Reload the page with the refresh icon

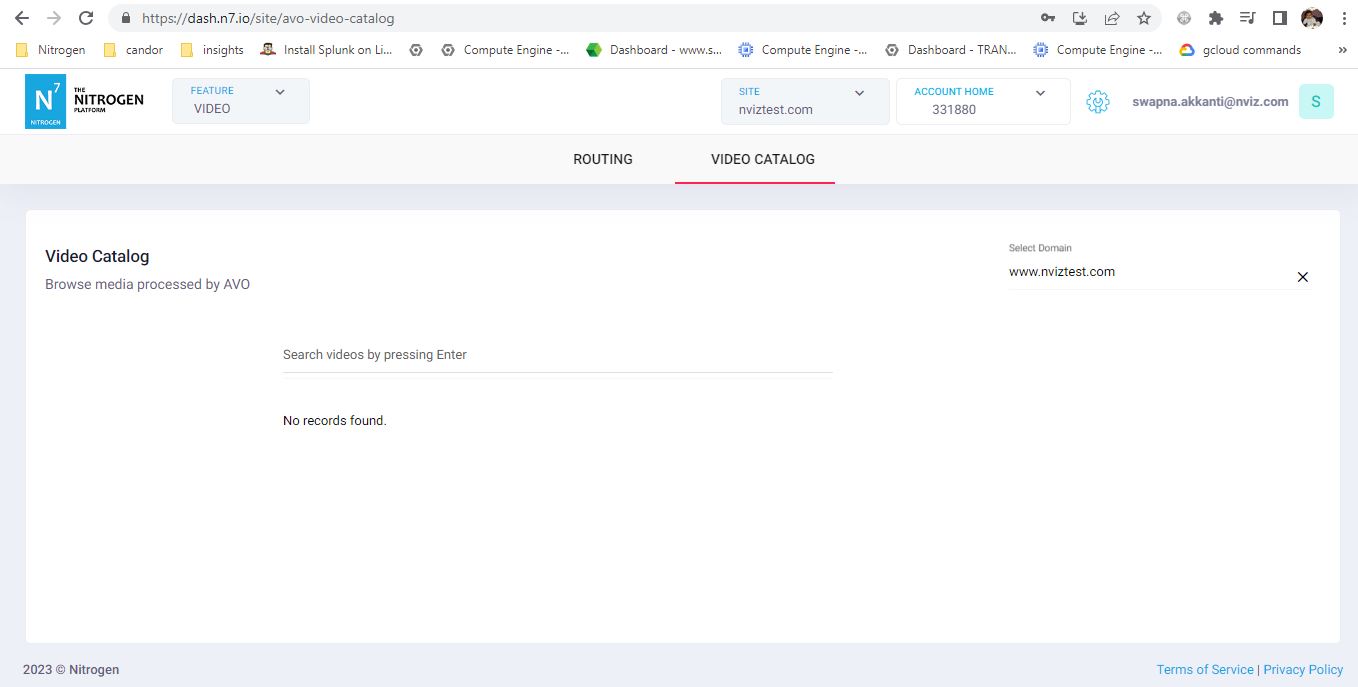click(85, 17)
